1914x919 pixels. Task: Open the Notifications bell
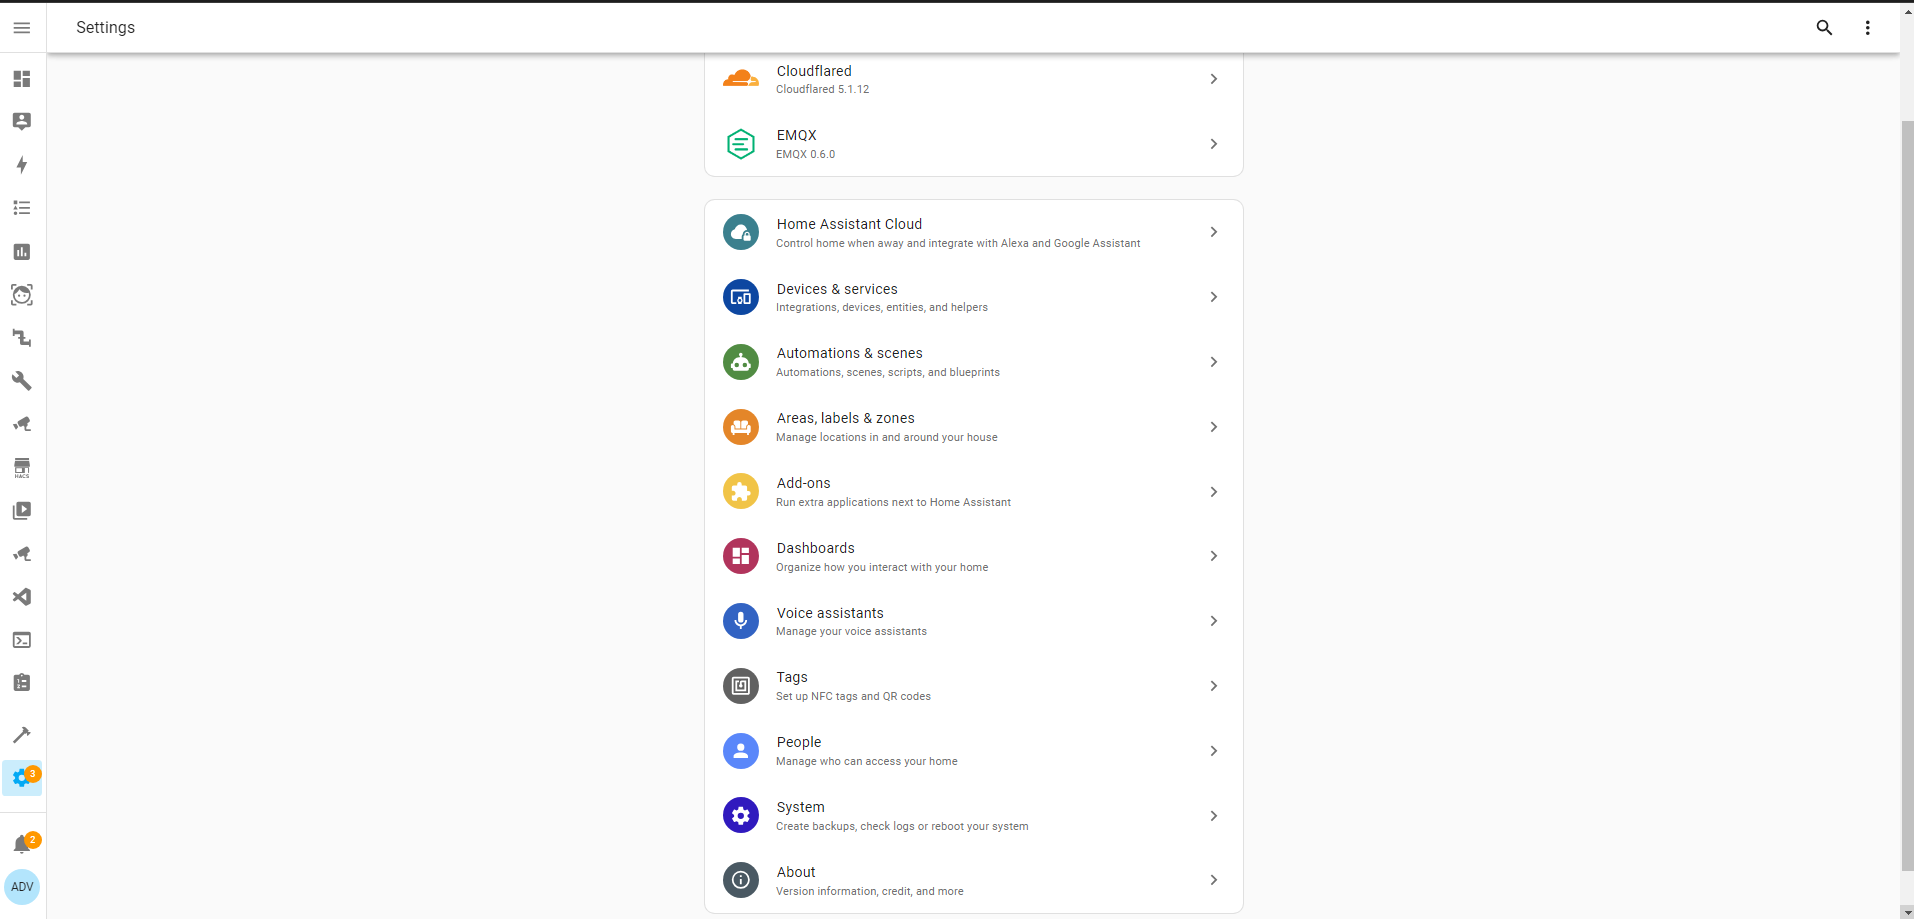click(22, 844)
